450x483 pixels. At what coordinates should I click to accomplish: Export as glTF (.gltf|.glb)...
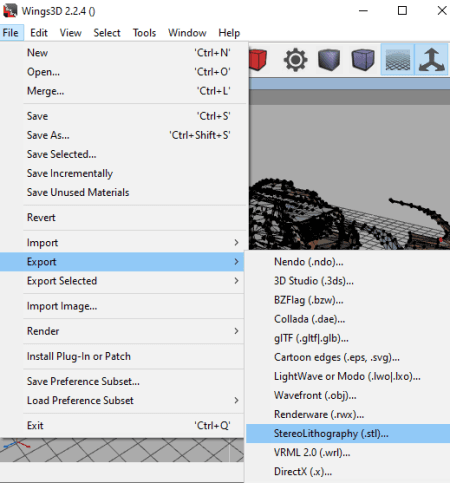tap(348, 338)
